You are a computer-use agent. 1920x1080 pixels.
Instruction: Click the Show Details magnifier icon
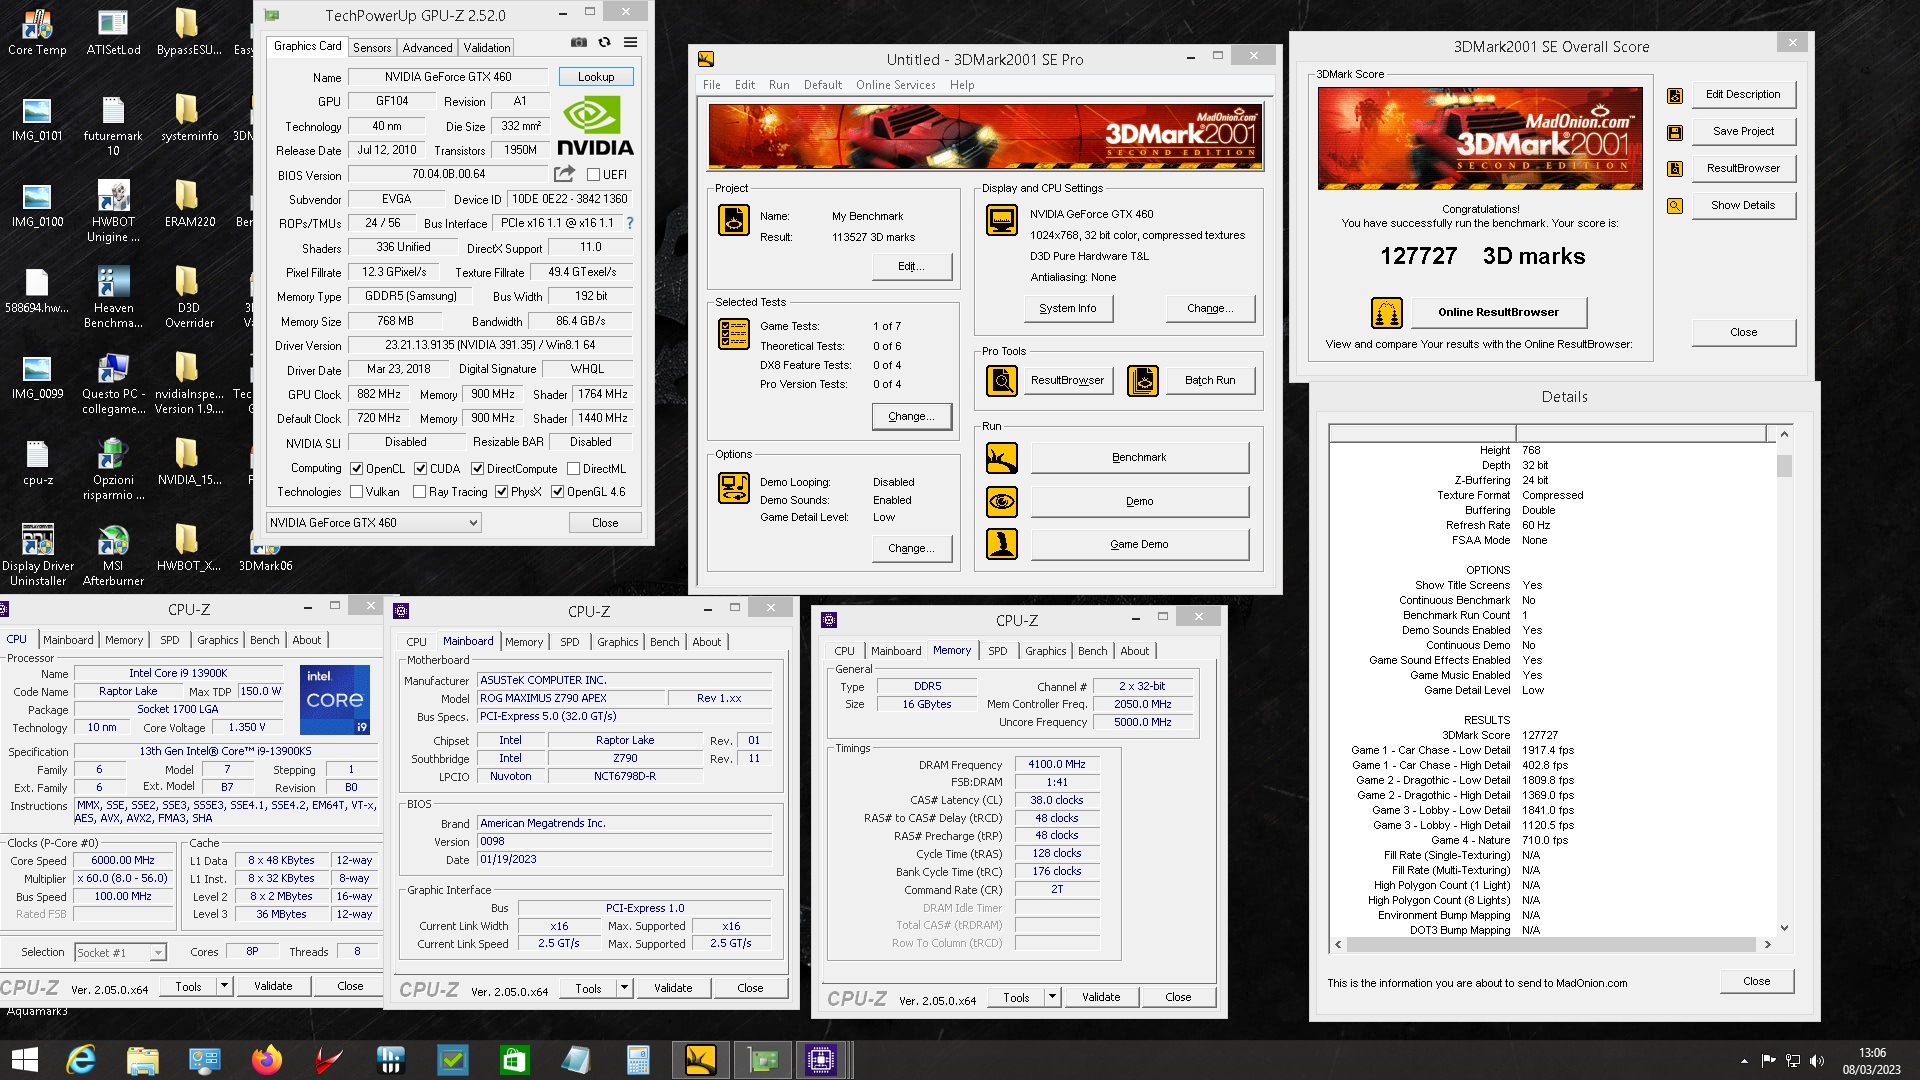pos(1675,206)
